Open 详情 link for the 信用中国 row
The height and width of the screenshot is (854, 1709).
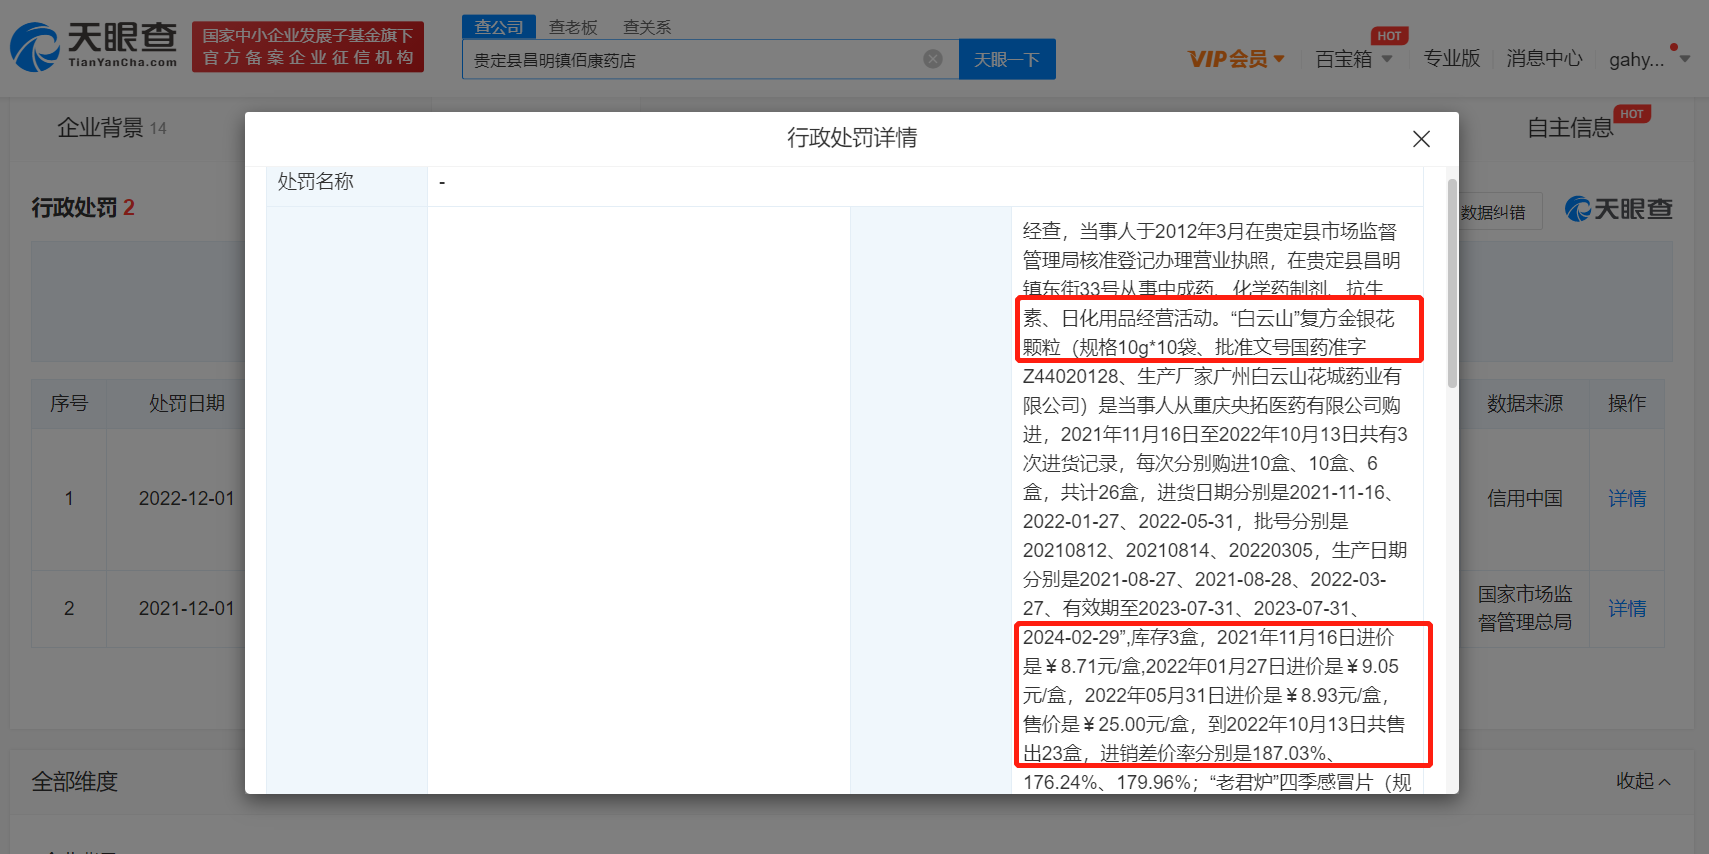coord(1626,498)
